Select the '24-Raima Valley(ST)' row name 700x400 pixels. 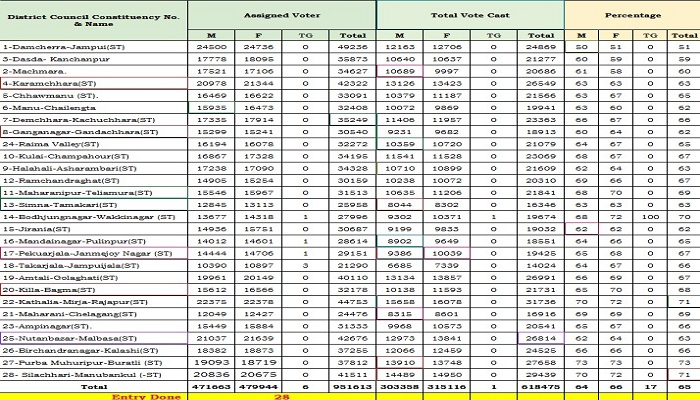click(42, 144)
